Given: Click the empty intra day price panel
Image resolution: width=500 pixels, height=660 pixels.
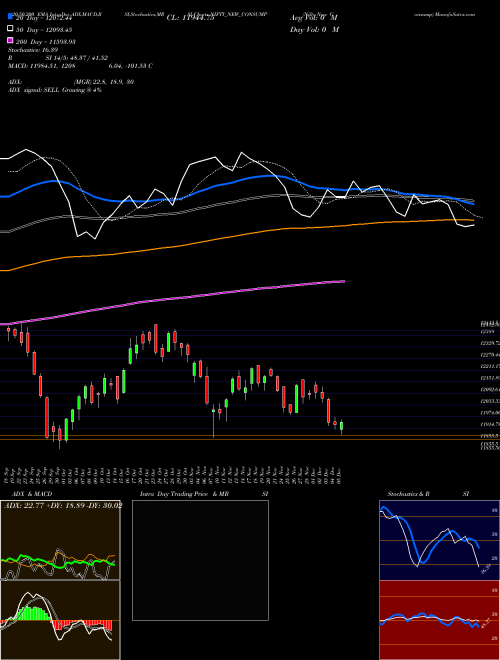Looking at the screenshot, I should click(x=200, y=560).
